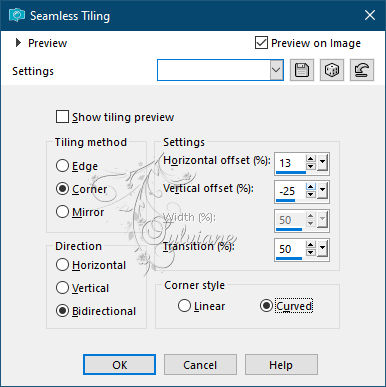The height and width of the screenshot is (387, 386).
Task: Open Transition slider dropdown arrow
Action: click(x=322, y=249)
